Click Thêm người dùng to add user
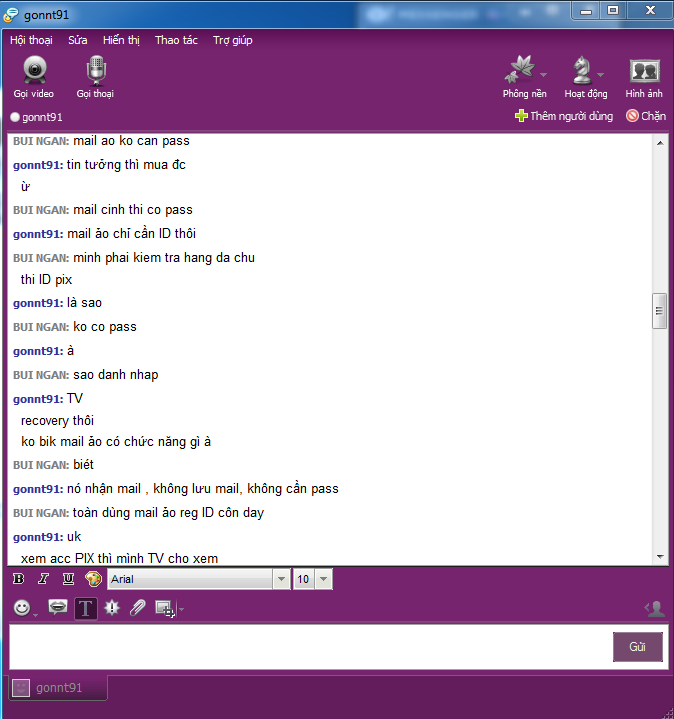The width and height of the screenshot is (674, 719). point(564,116)
